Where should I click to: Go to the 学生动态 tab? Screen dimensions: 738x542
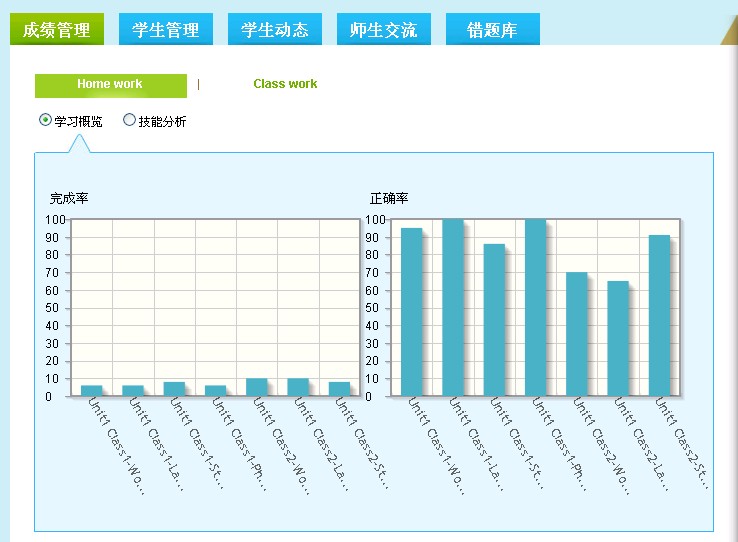[x=275, y=30]
